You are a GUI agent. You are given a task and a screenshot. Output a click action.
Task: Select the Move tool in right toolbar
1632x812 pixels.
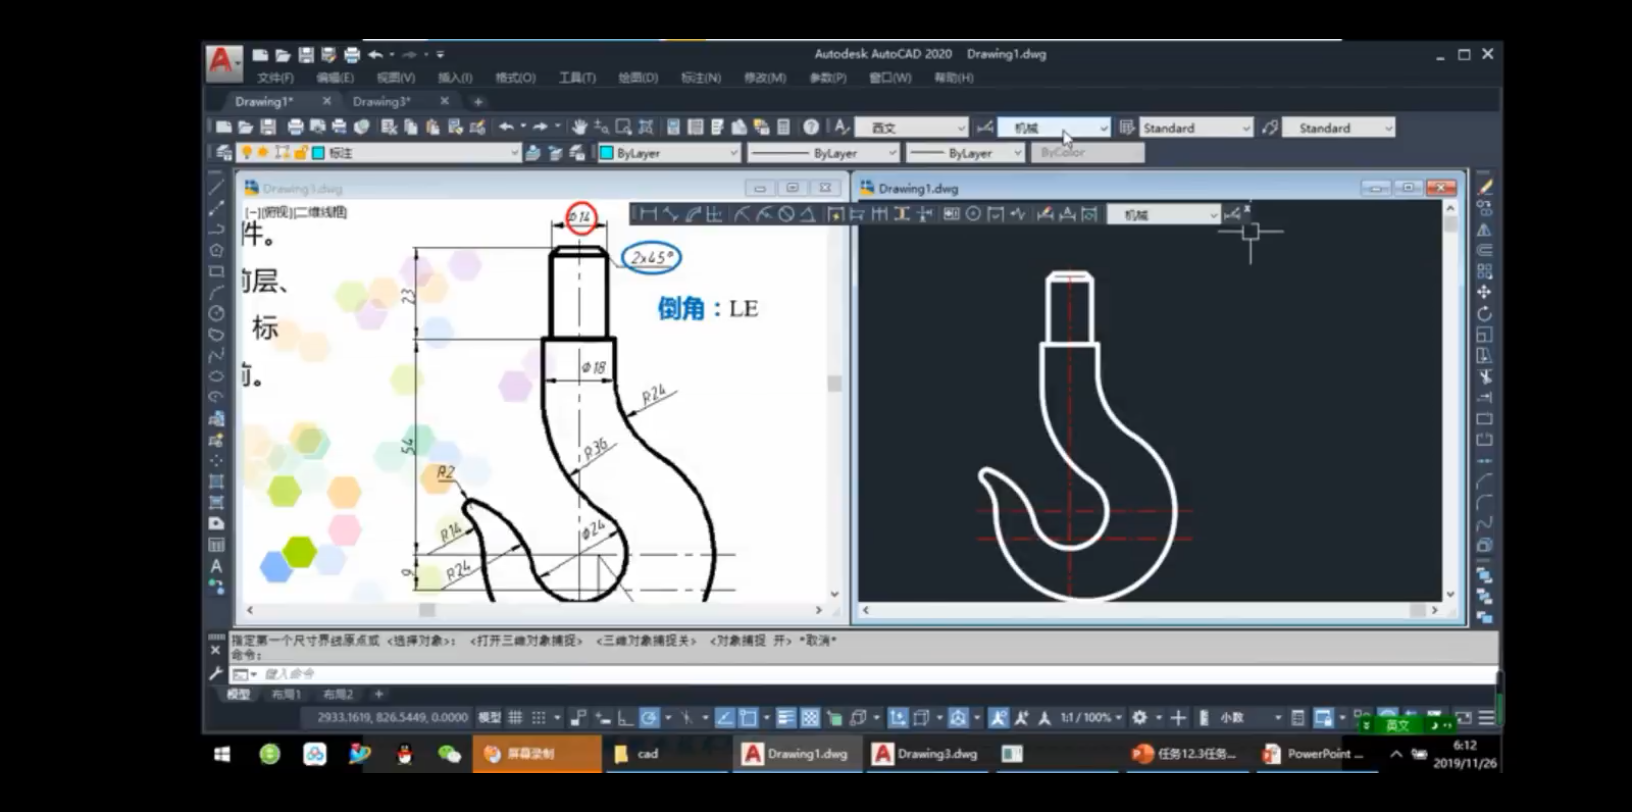1485,292
